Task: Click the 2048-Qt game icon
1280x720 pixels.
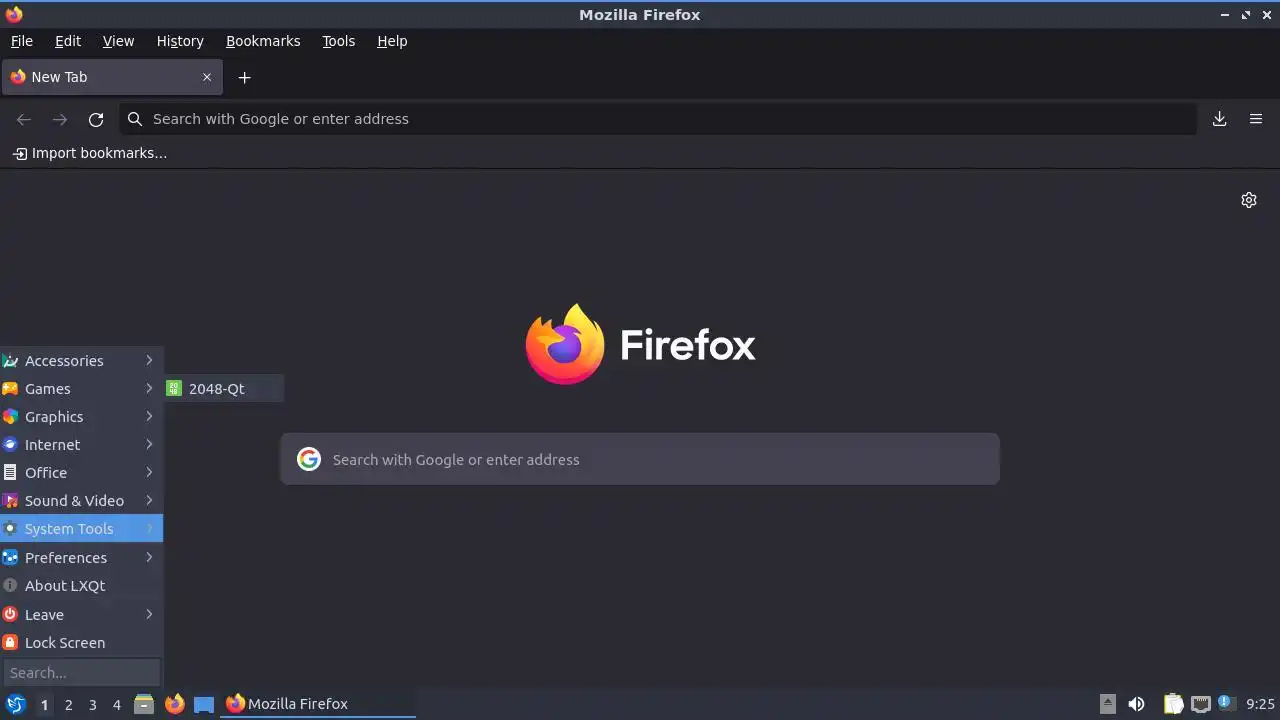Action: point(174,389)
